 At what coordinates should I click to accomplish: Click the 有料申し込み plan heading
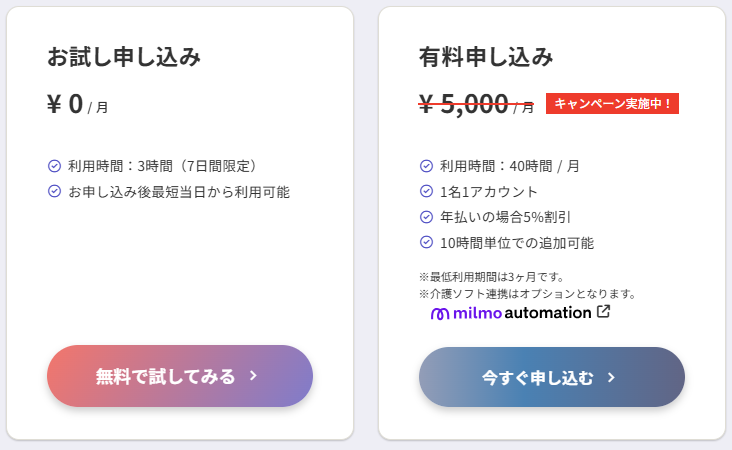click(486, 56)
